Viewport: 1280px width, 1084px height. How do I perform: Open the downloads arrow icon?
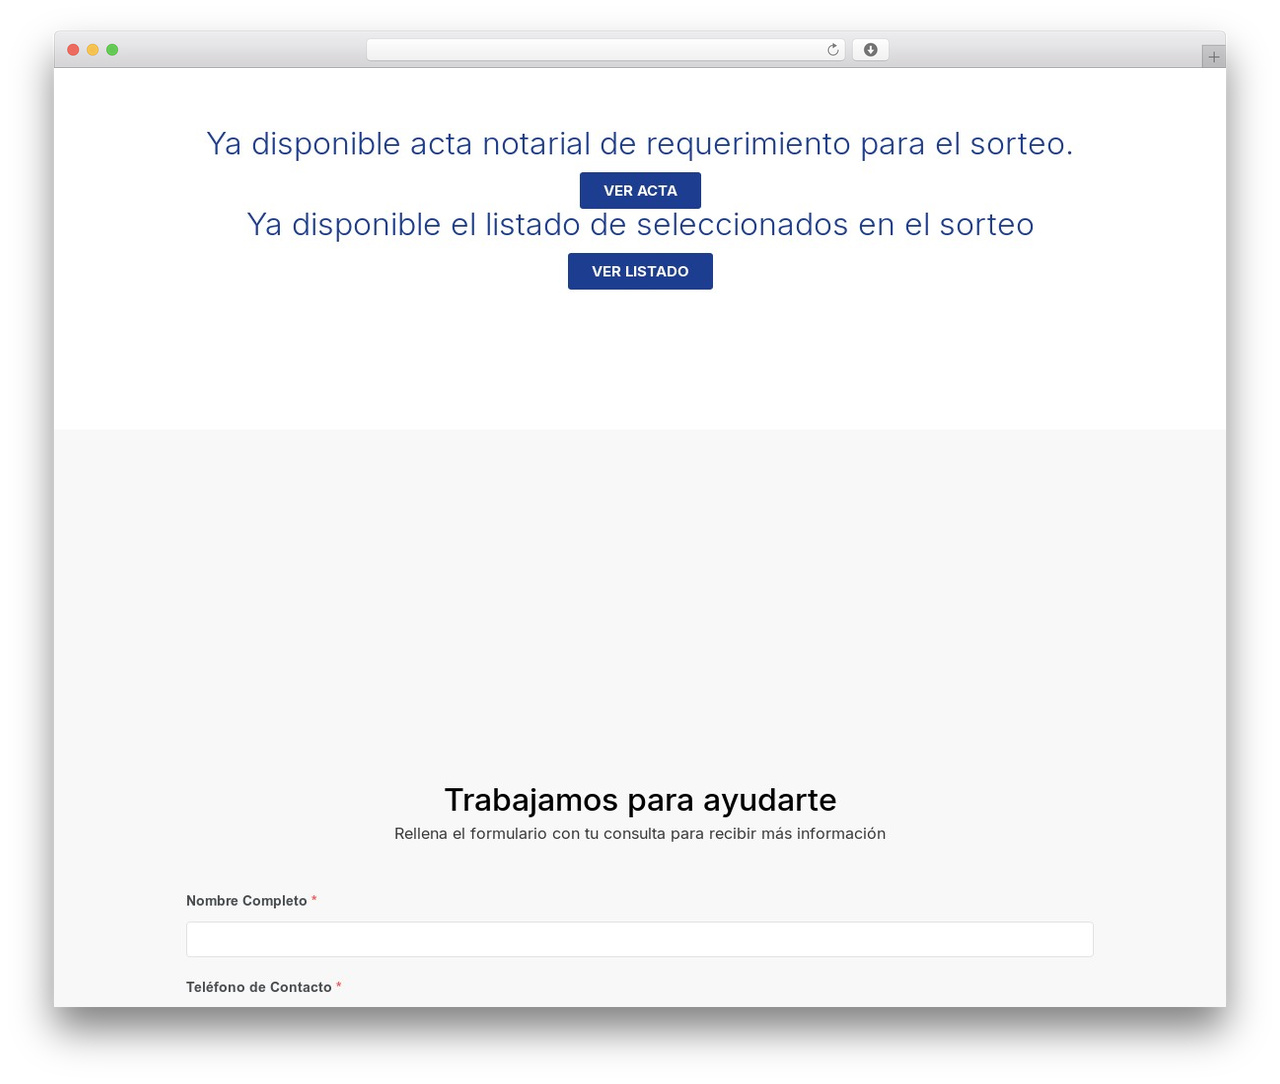pyautogui.click(x=870, y=50)
